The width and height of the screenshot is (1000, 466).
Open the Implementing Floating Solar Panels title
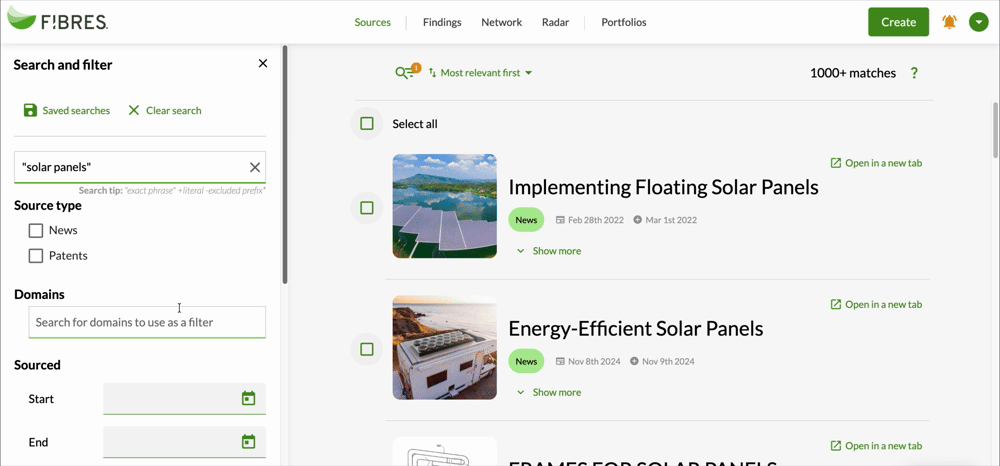click(663, 187)
